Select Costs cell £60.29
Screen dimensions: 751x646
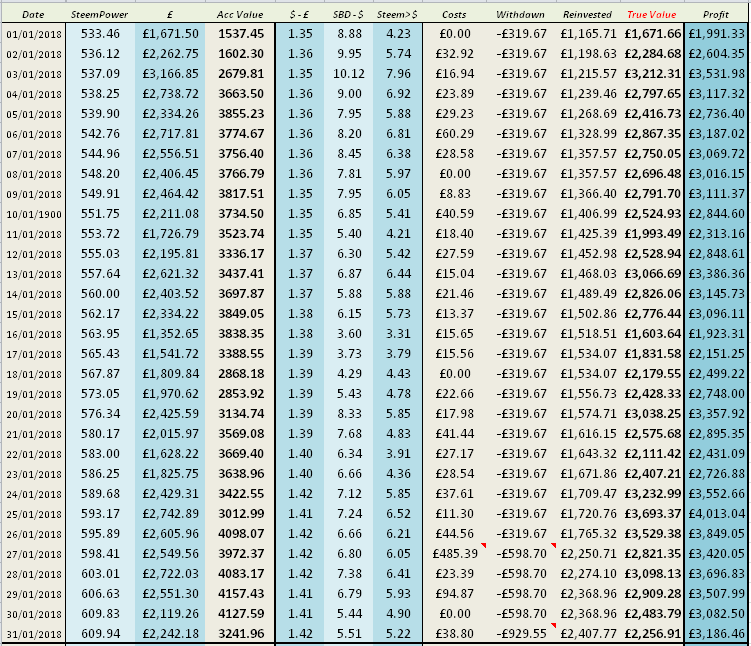point(454,134)
